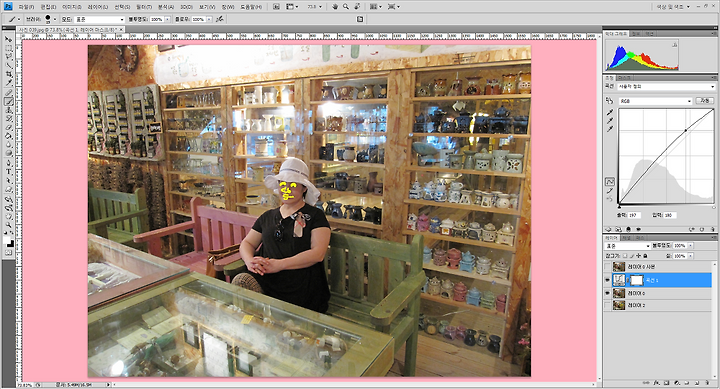Click the histogram cached data warning icon
The width and height of the screenshot is (720, 389).
click(675, 45)
